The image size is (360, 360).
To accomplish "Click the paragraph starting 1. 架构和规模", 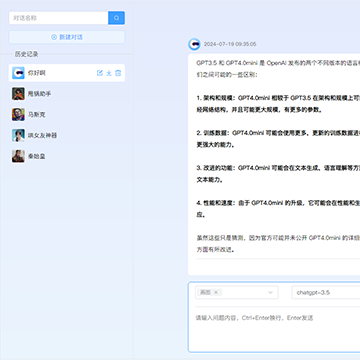I will 278,104.
